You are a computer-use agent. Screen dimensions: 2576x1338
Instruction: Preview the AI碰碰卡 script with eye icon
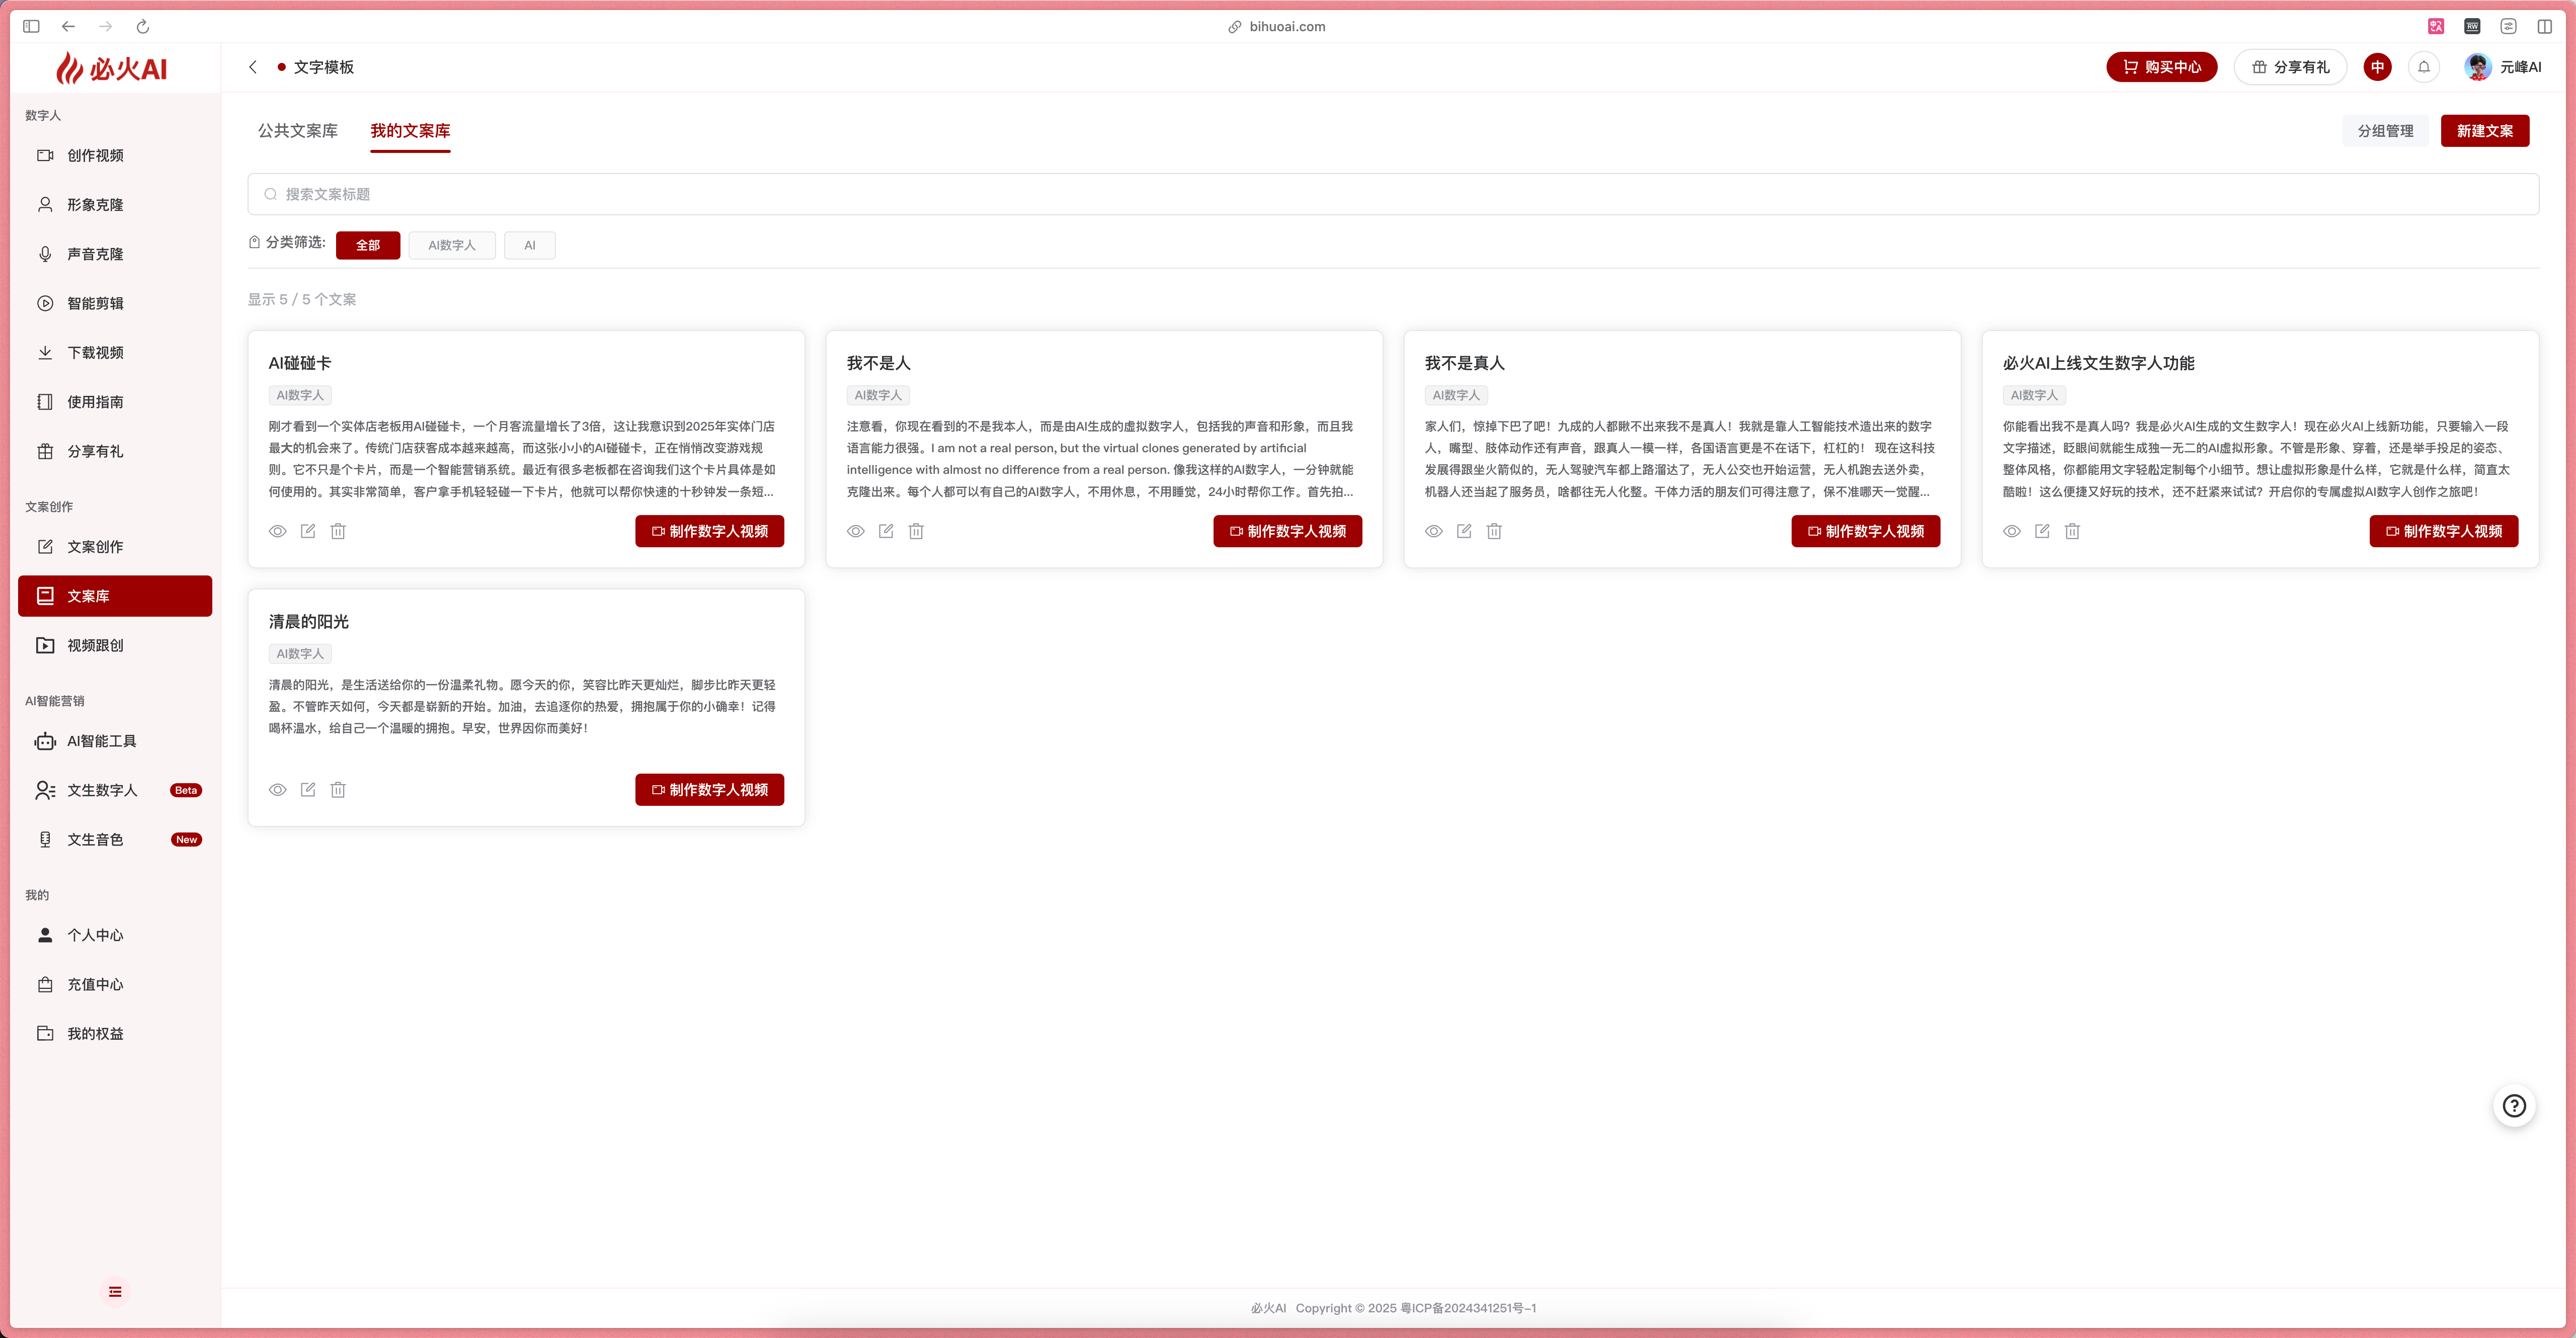pos(278,531)
